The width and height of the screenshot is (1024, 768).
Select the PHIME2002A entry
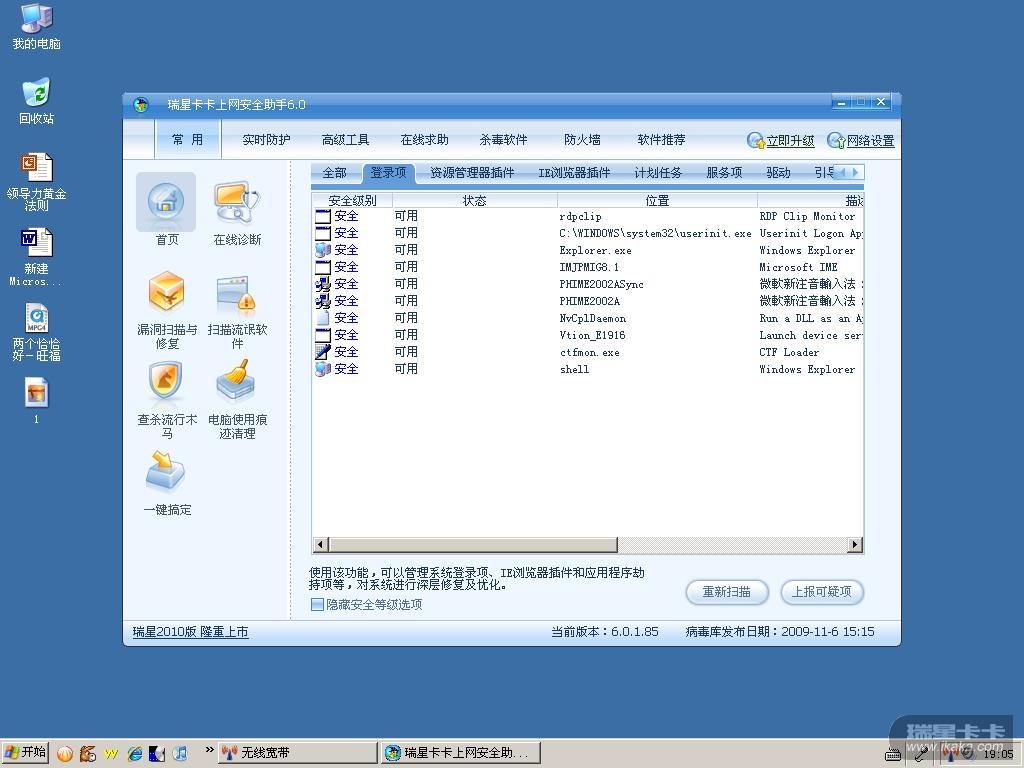(x=590, y=301)
